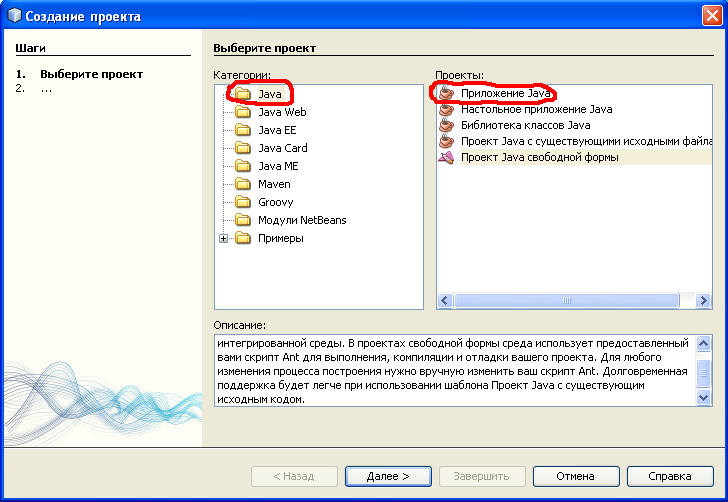The height and width of the screenshot is (502, 728).
Task: Click the Примеры folder icon
Action: 243,238
